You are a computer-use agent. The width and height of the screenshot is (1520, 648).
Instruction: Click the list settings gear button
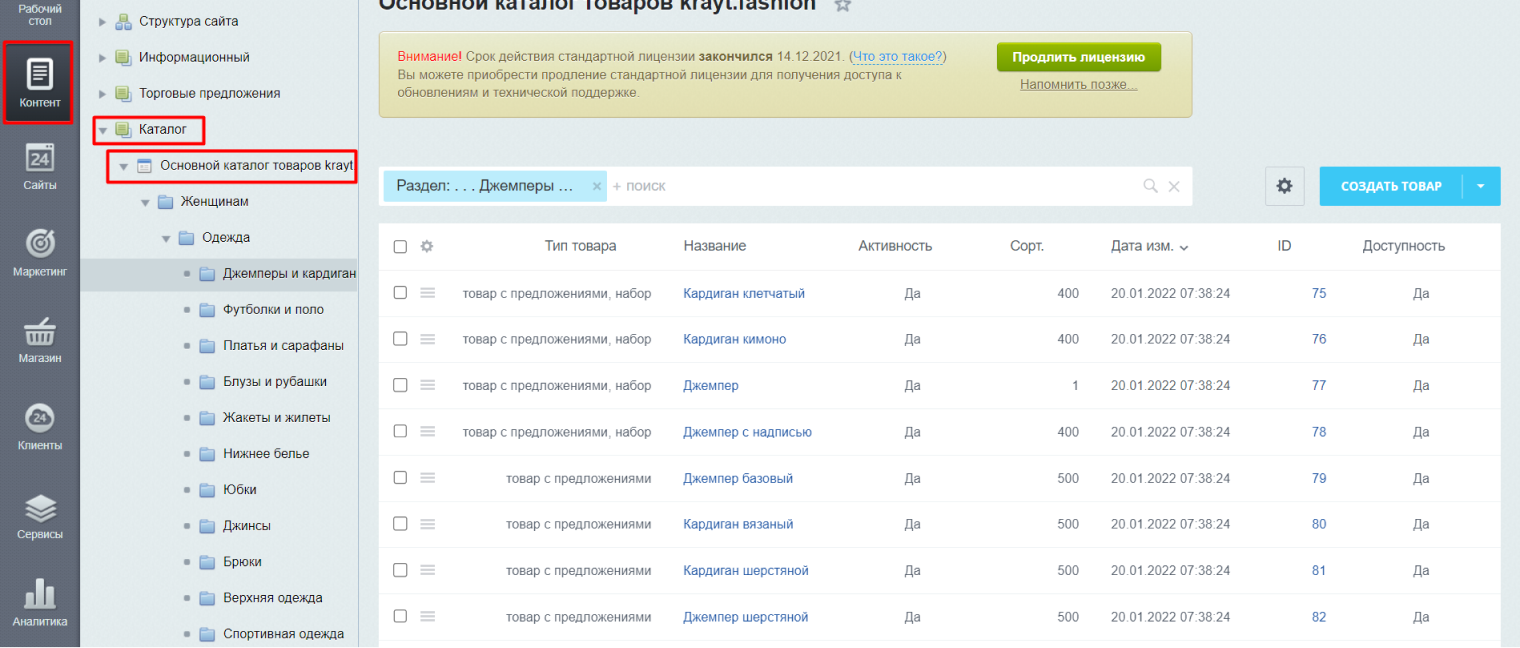click(x=1285, y=186)
